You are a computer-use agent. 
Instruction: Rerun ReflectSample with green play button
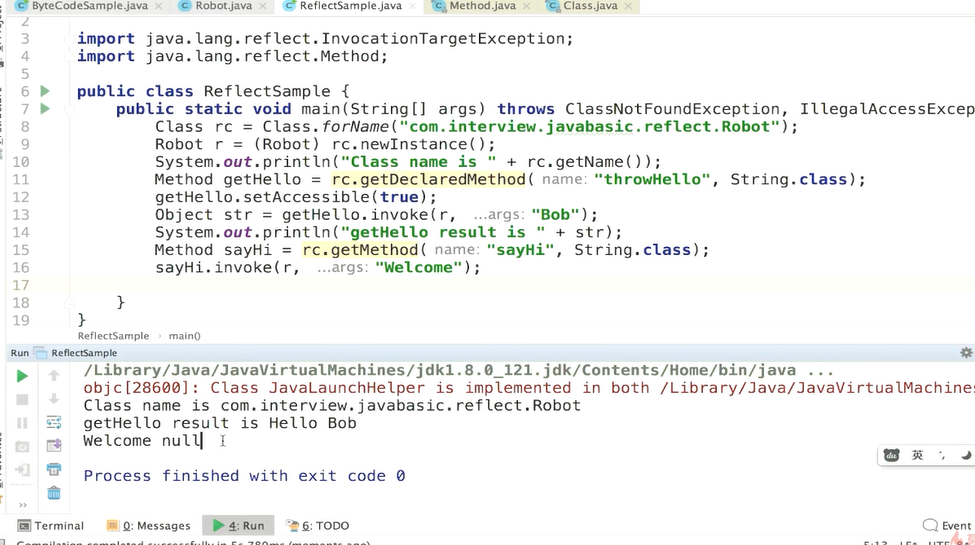point(22,376)
